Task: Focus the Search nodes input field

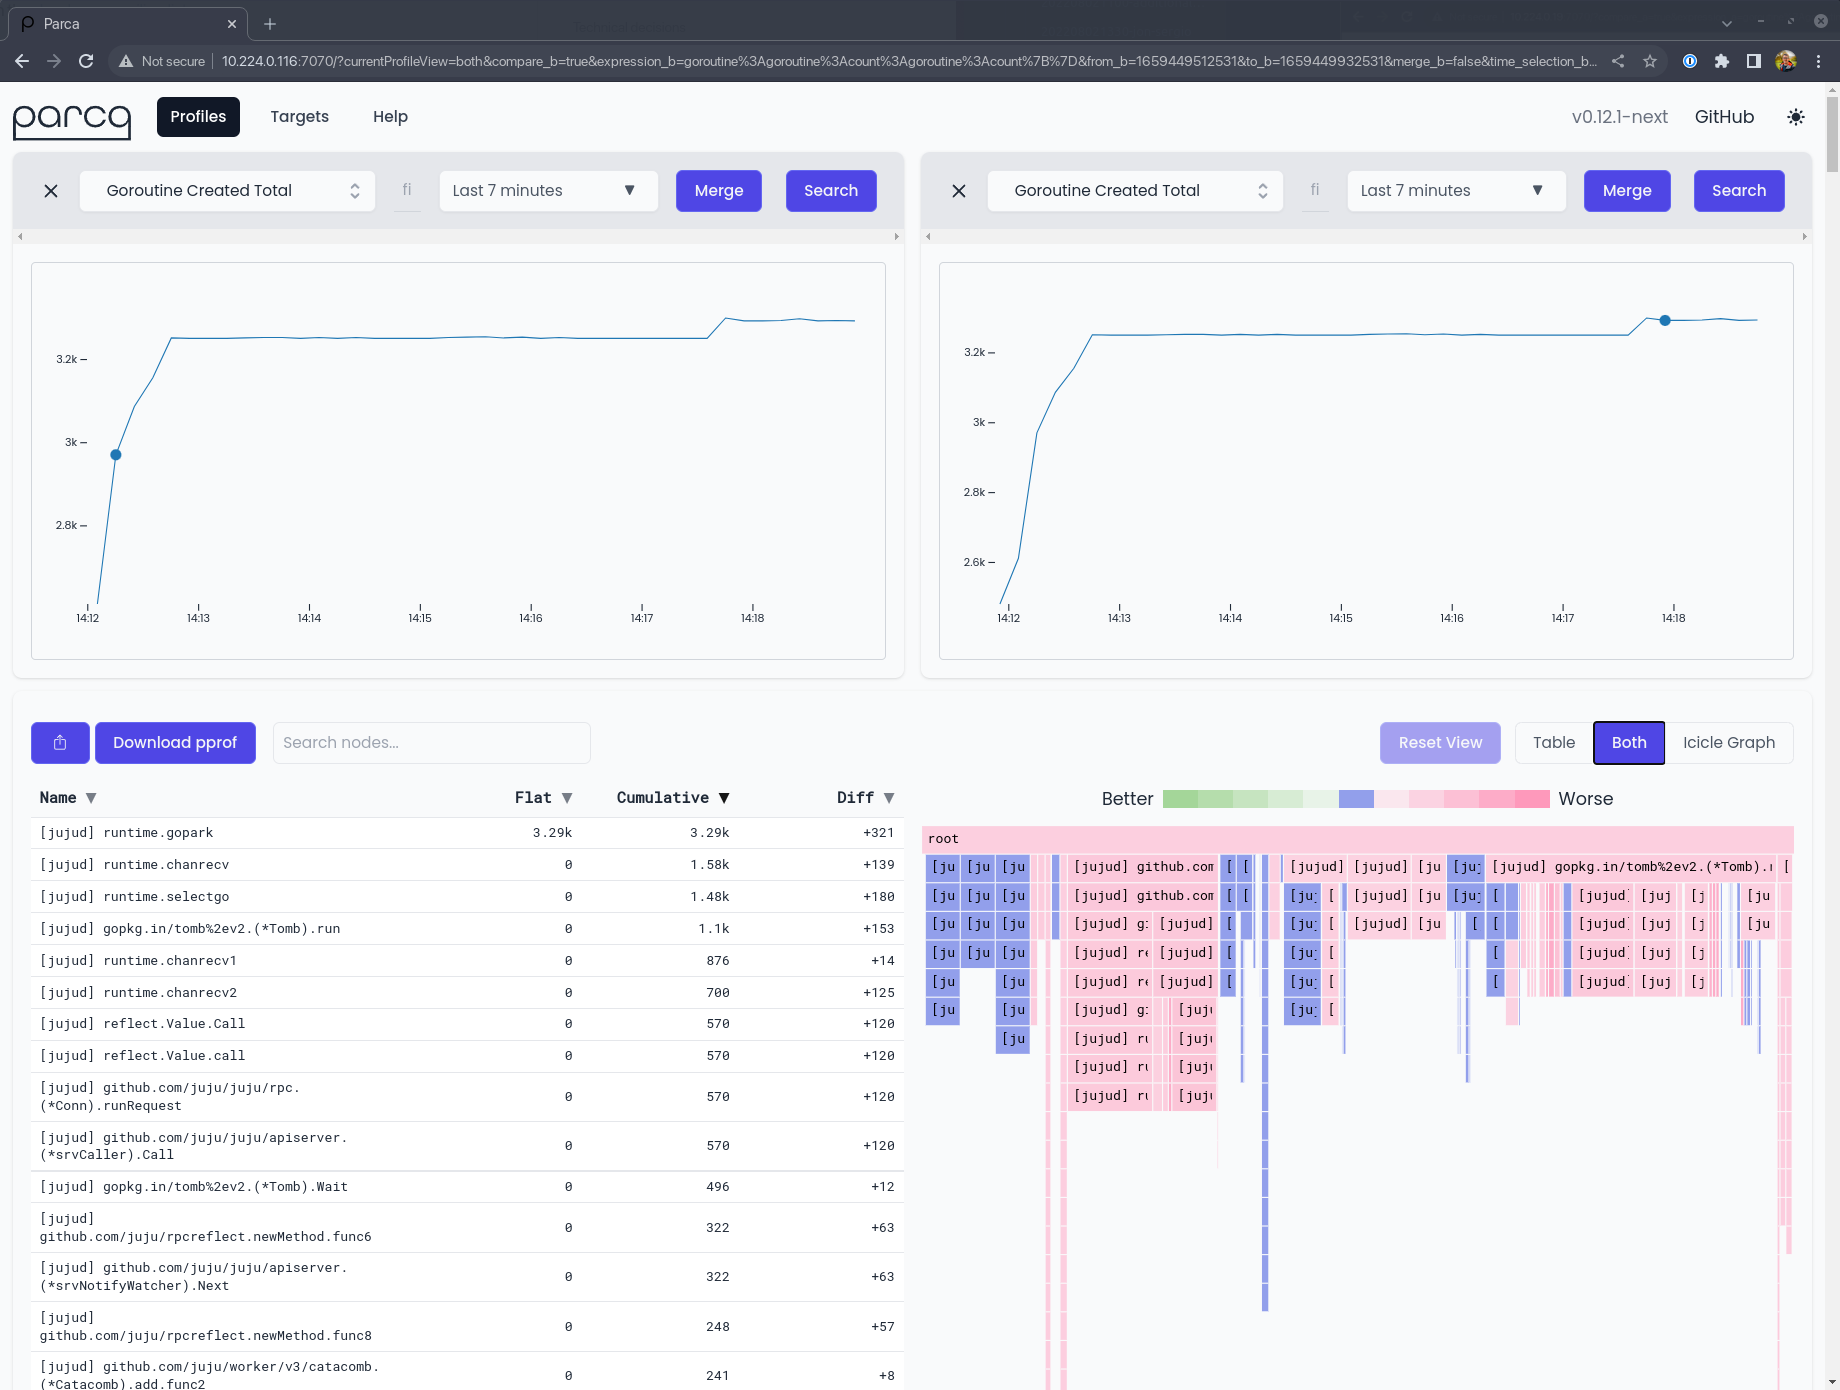Action: pos(431,743)
